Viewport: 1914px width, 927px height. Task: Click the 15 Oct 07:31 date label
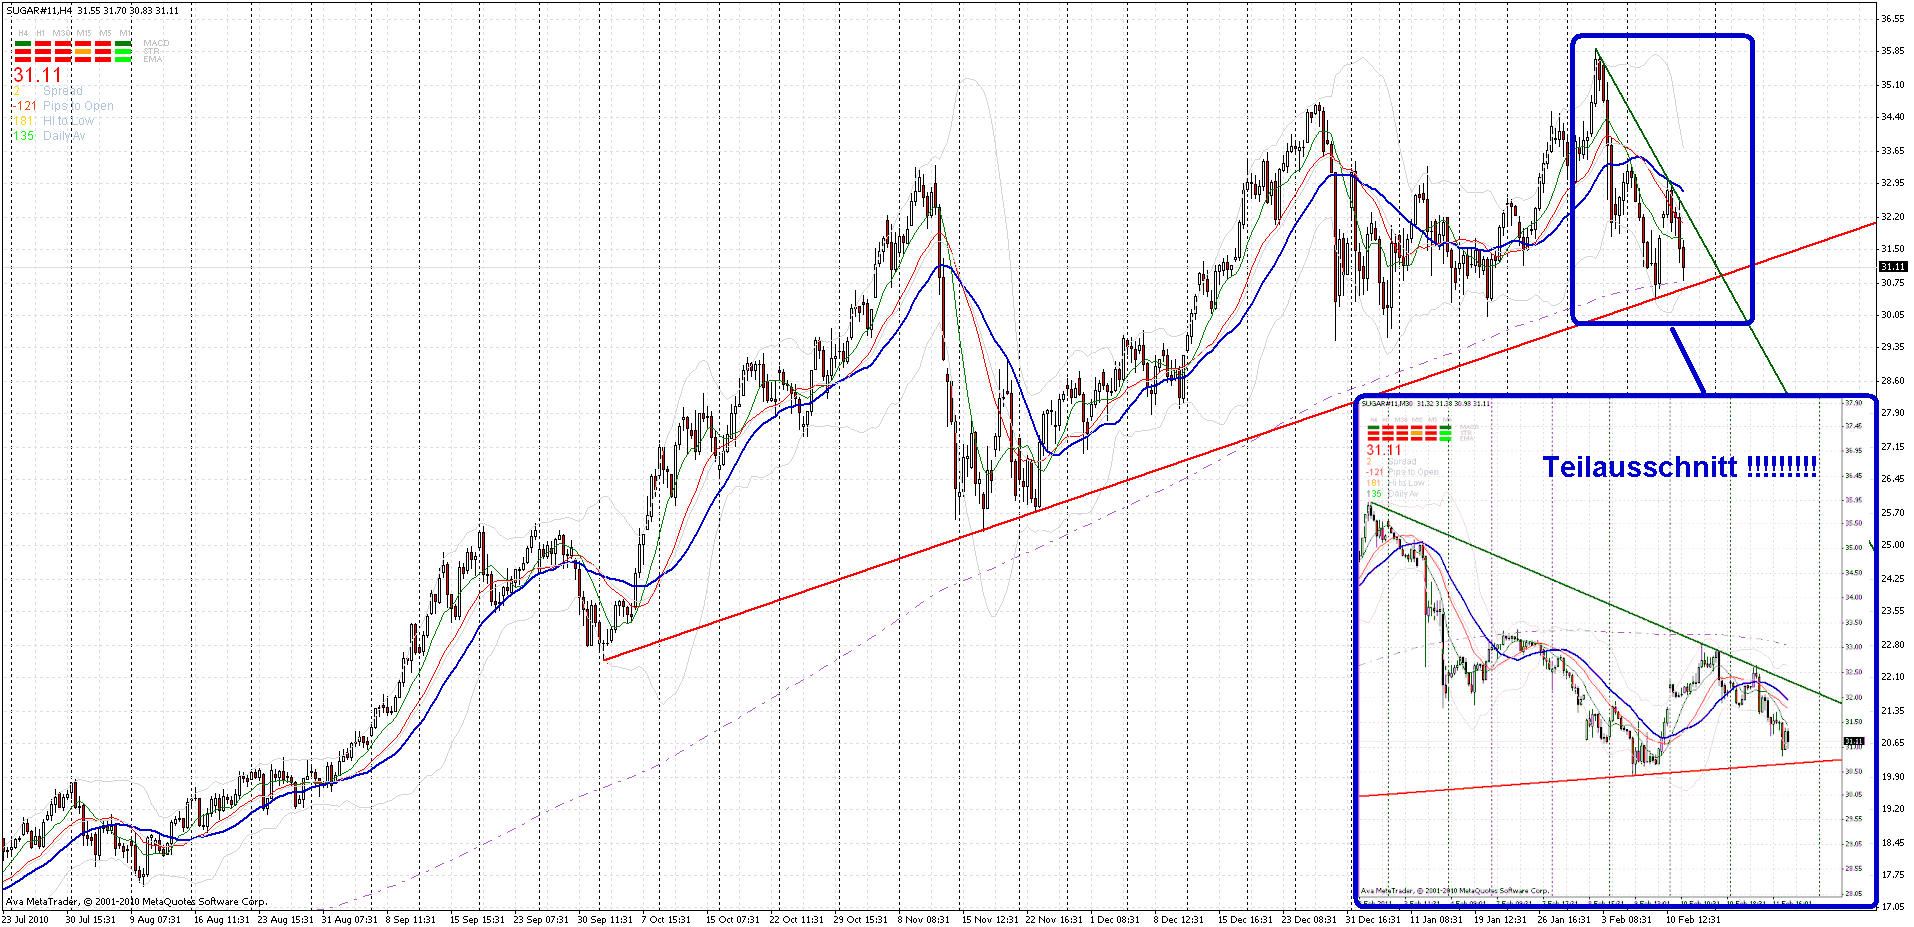[x=733, y=919]
